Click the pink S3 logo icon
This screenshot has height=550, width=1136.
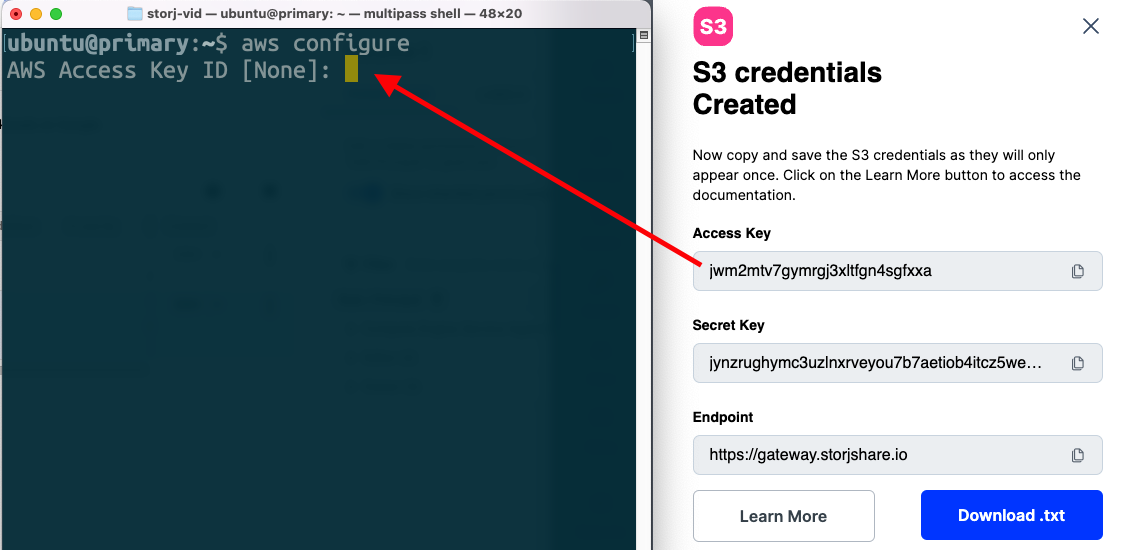point(714,27)
